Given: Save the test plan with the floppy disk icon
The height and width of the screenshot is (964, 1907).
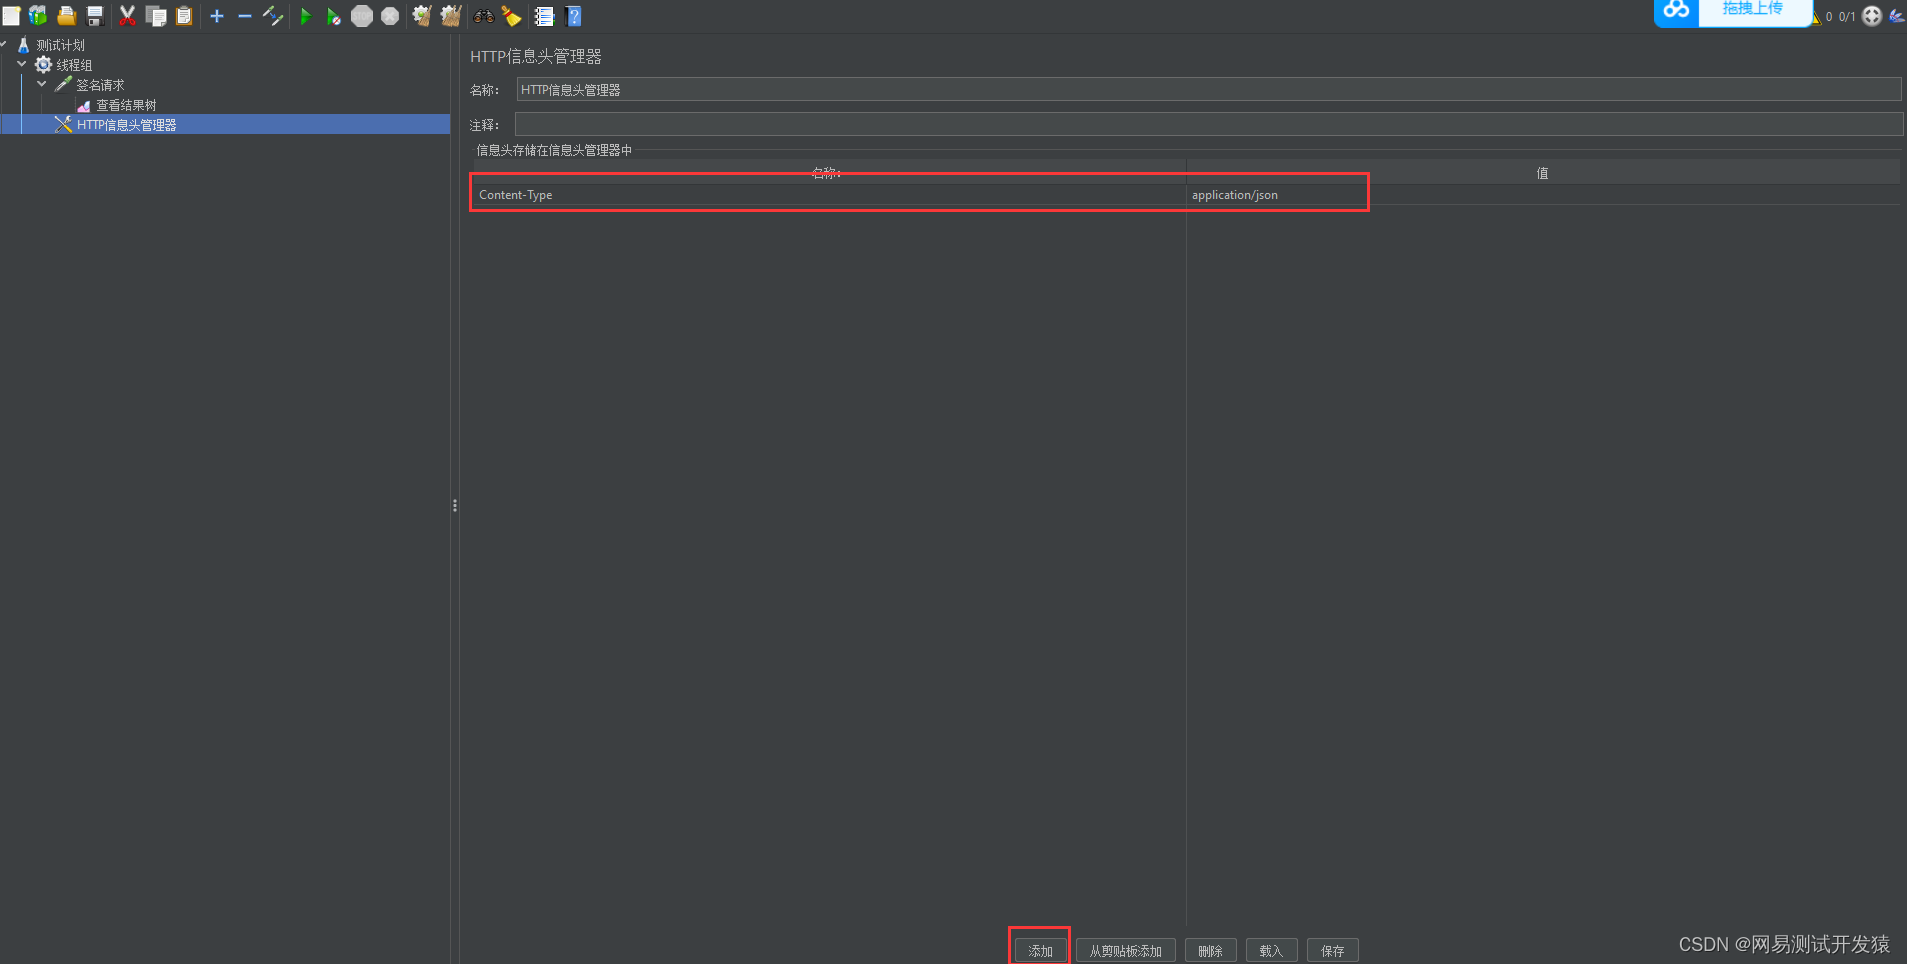Looking at the screenshot, I should click(x=96, y=16).
